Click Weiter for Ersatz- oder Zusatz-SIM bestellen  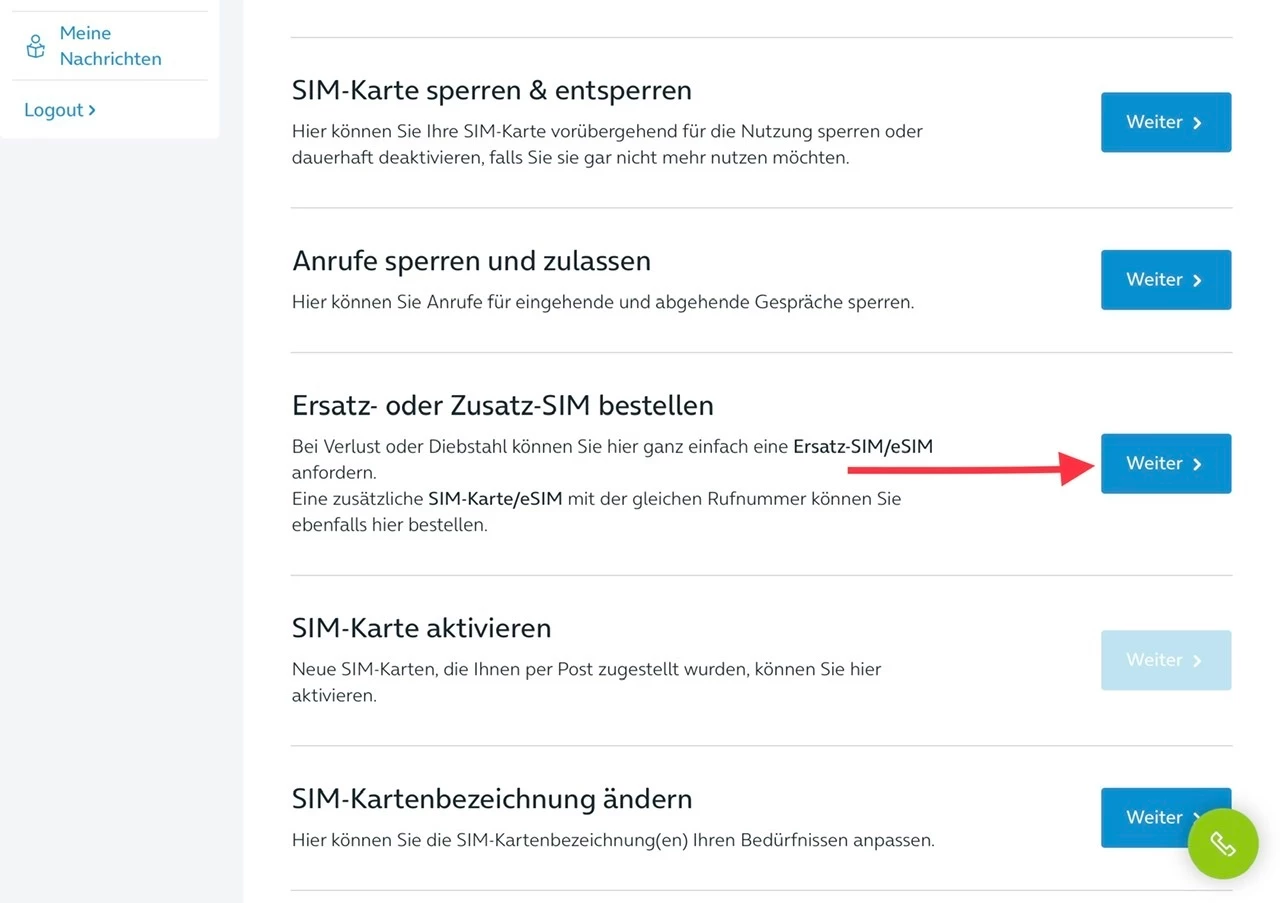[1165, 463]
